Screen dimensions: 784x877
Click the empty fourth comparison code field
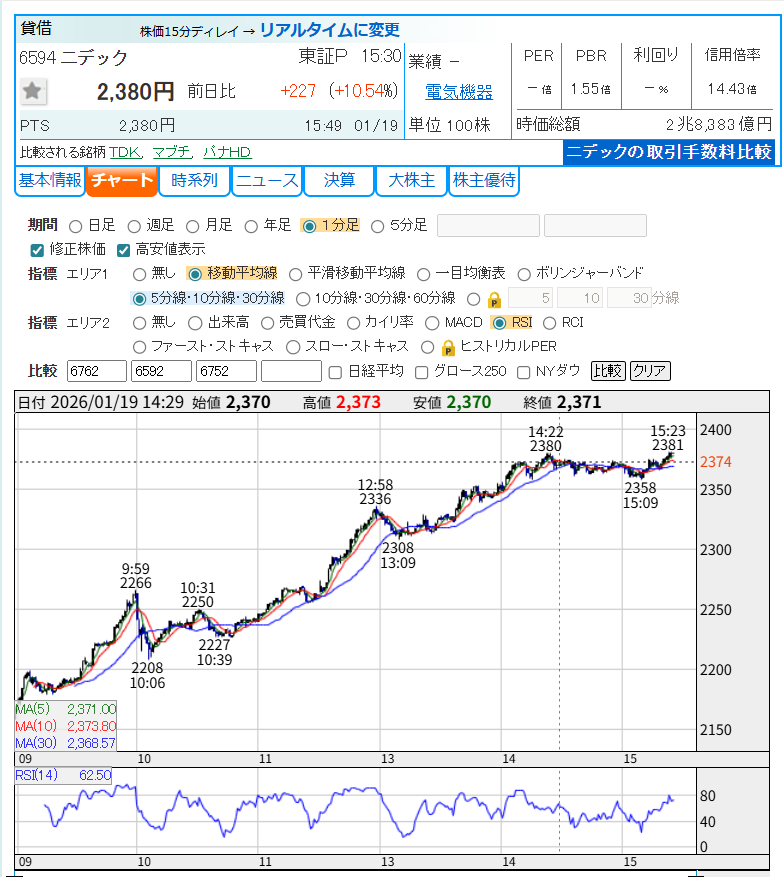tap(291, 371)
